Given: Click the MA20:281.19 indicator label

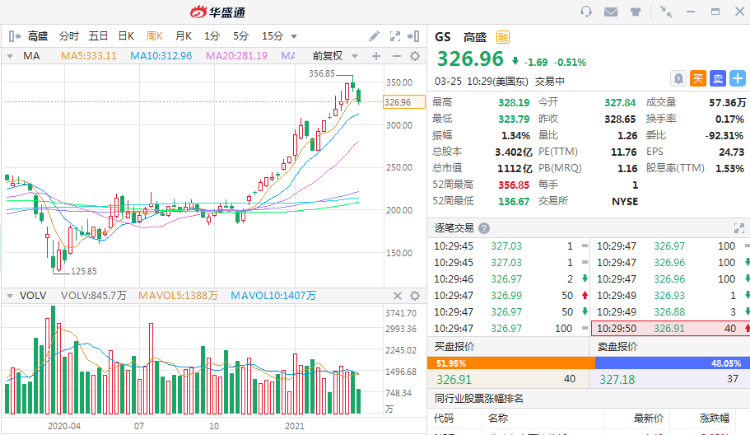Looking at the screenshot, I should tap(237, 56).
